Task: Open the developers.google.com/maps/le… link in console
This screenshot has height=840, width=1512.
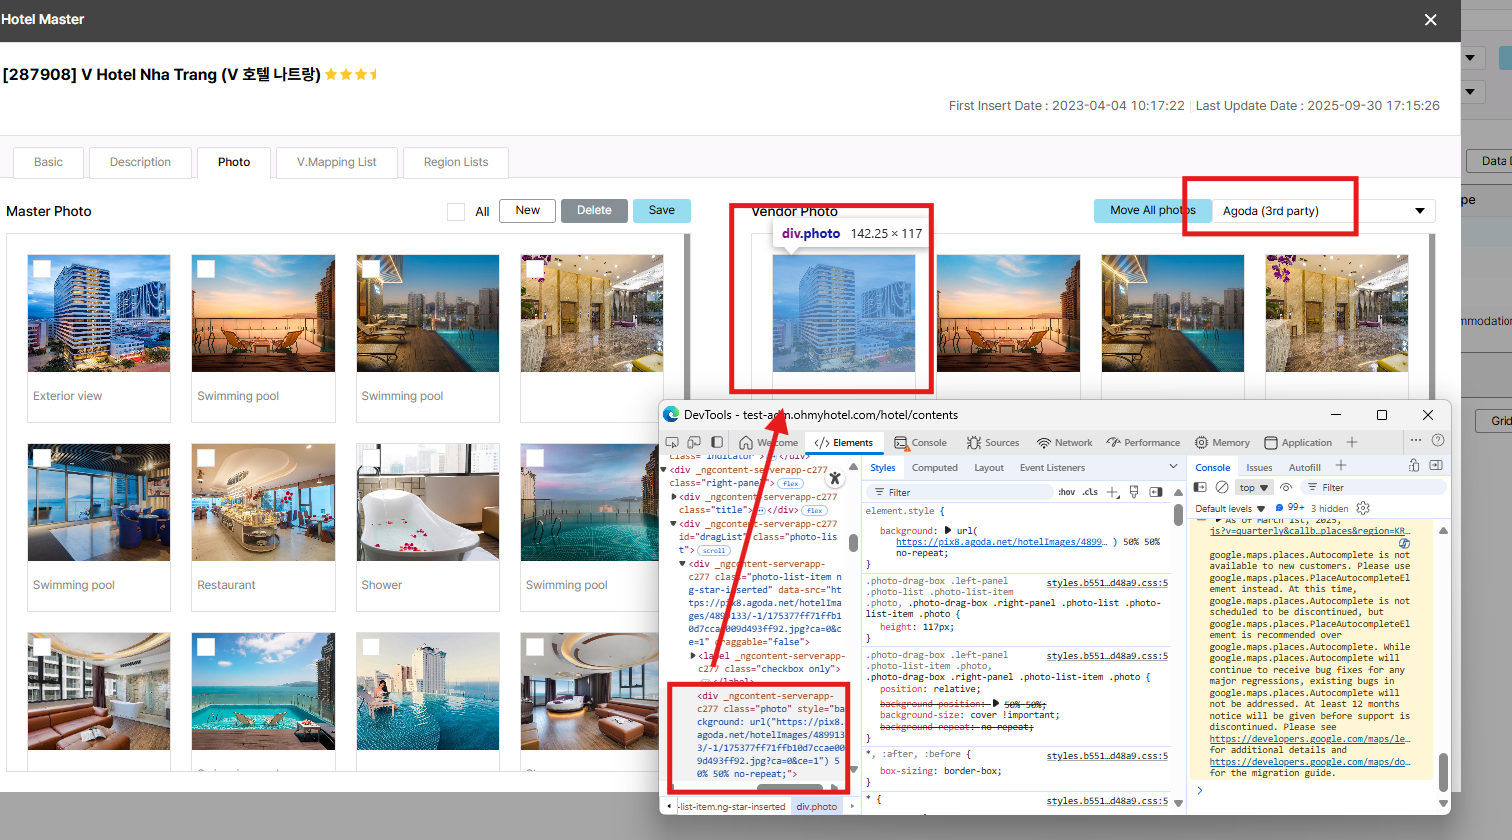Action: tap(1310, 739)
